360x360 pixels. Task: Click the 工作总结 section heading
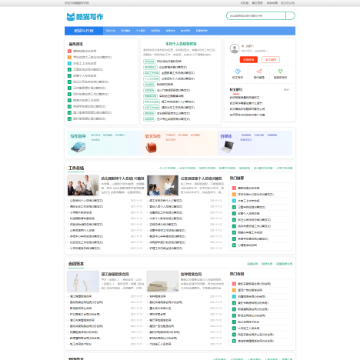tap(76, 168)
